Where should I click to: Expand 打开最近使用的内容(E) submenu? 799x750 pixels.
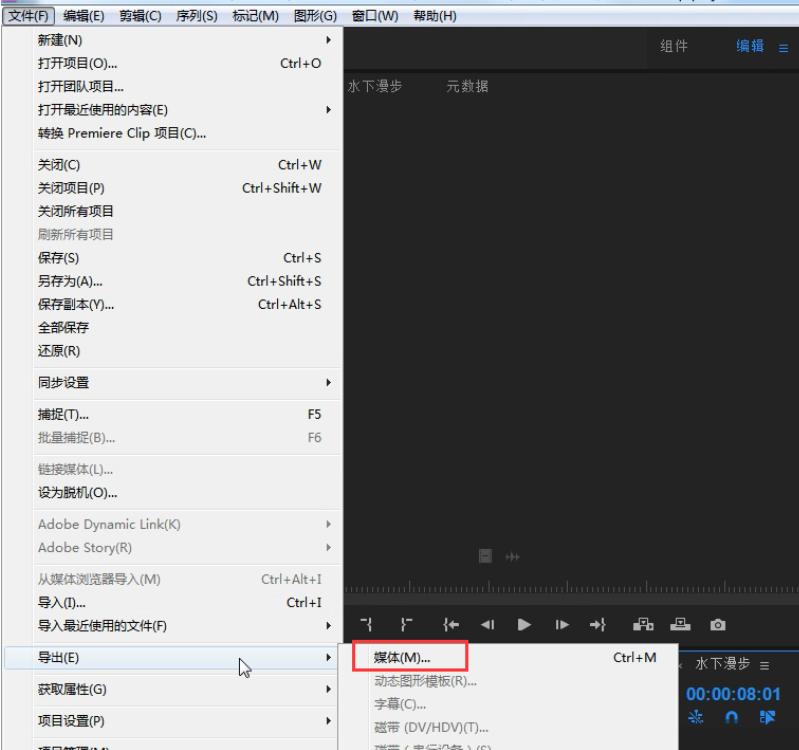tap(329, 110)
